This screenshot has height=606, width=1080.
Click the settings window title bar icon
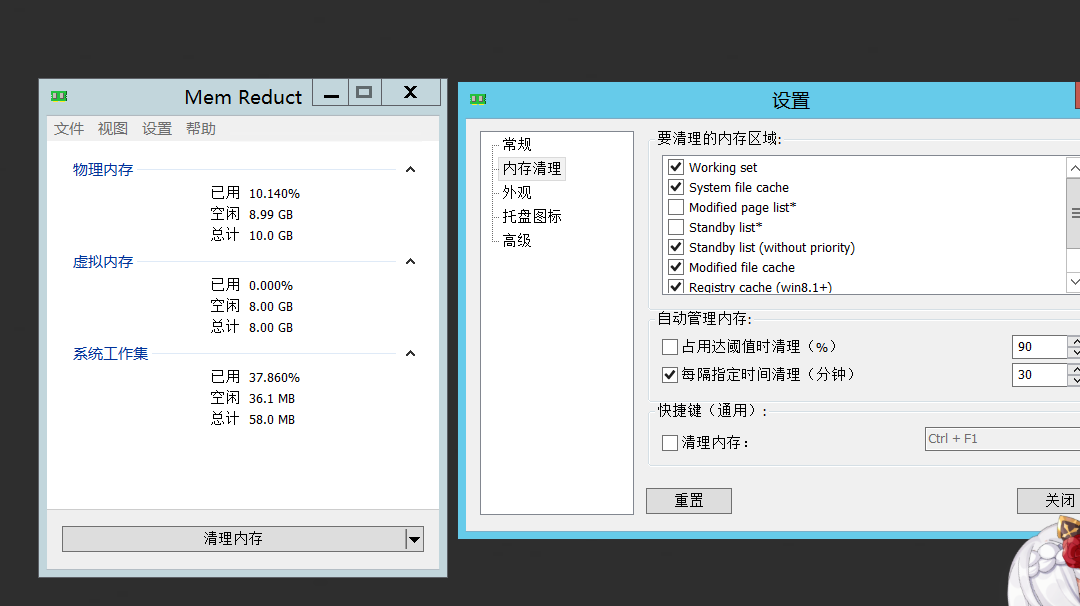[478, 99]
